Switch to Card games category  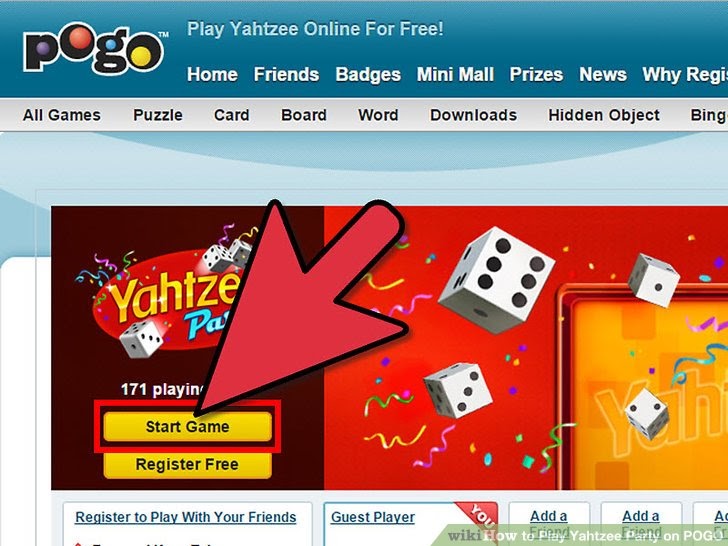click(232, 115)
